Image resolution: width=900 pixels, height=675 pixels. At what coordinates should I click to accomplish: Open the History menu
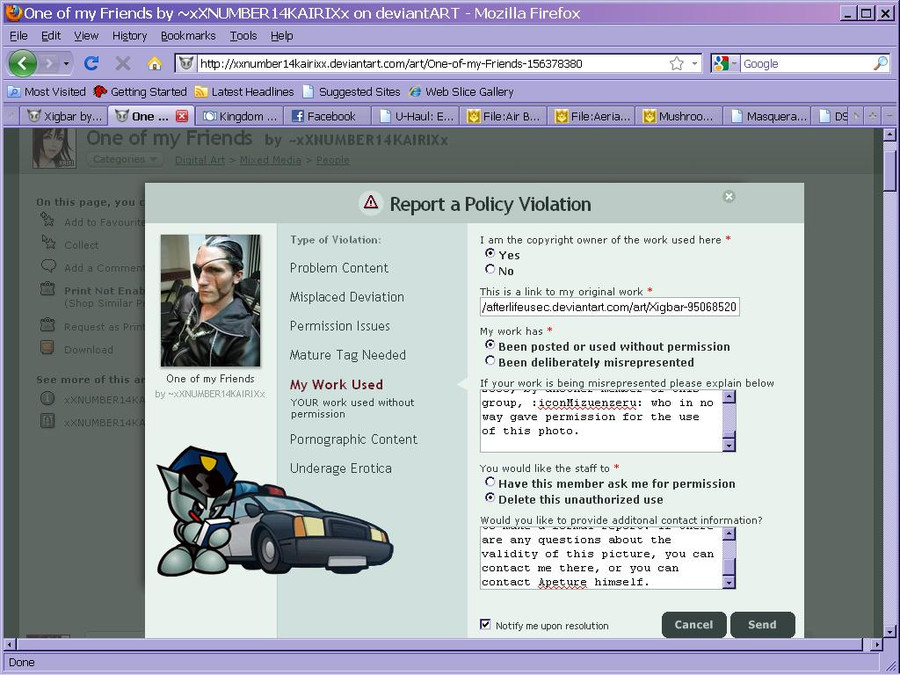[129, 36]
